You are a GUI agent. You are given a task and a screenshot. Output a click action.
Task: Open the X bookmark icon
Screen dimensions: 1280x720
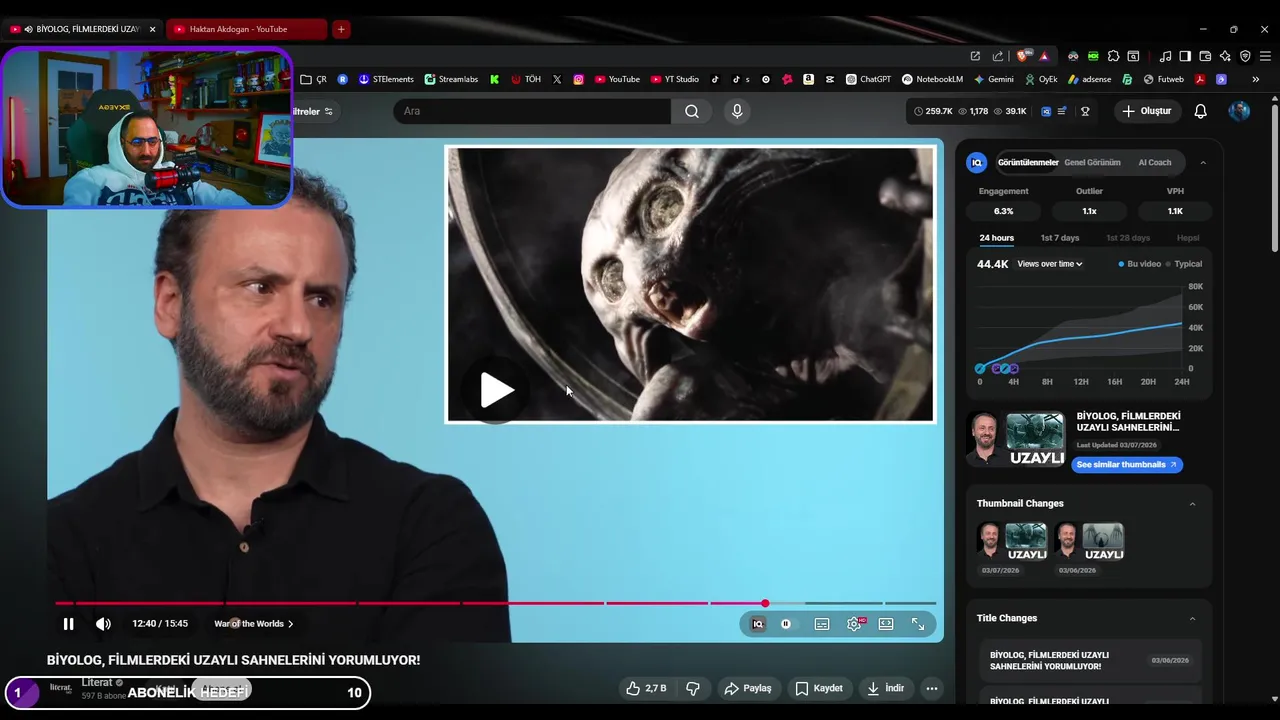tap(557, 79)
